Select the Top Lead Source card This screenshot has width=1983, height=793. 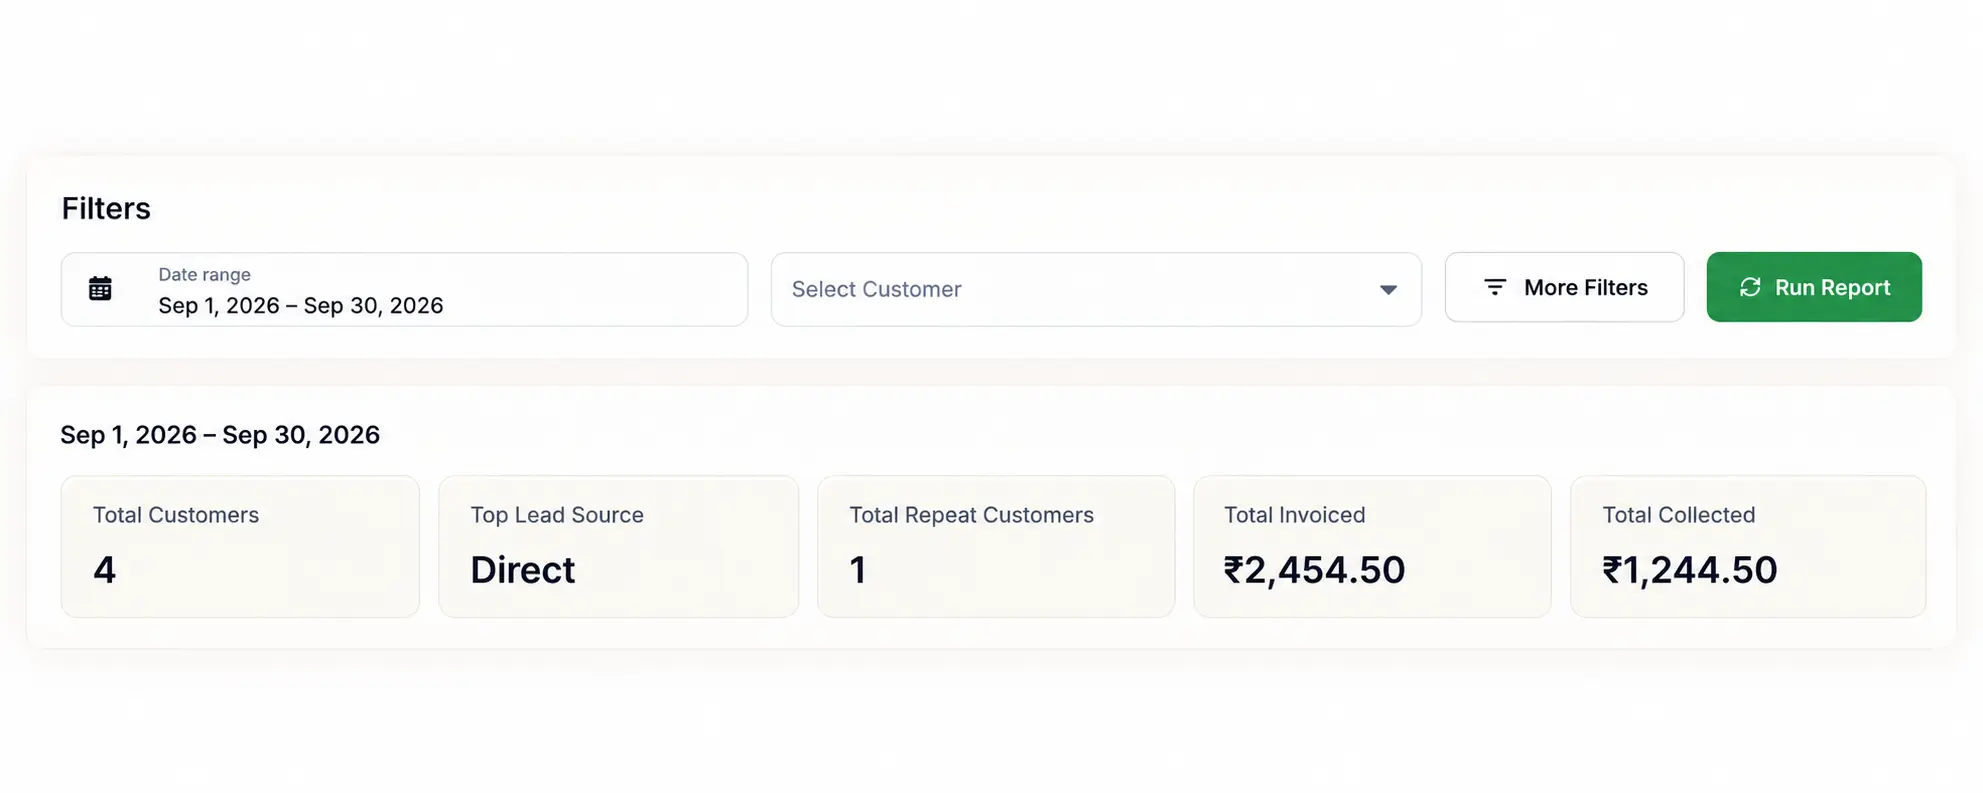[x=618, y=546]
